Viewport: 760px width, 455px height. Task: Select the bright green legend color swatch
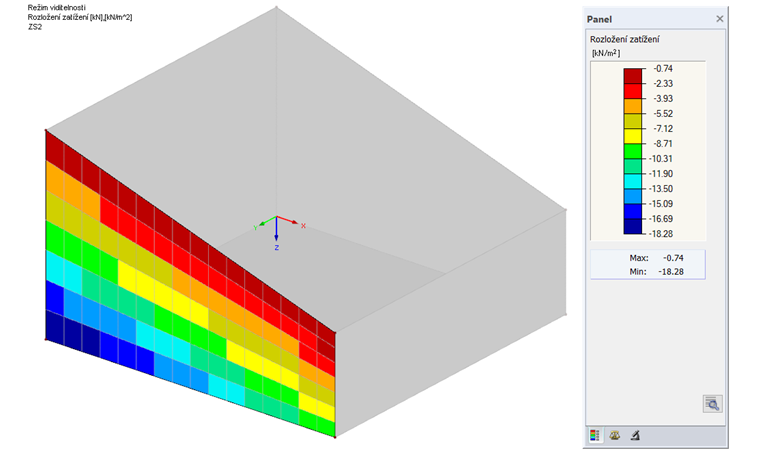tap(633, 151)
